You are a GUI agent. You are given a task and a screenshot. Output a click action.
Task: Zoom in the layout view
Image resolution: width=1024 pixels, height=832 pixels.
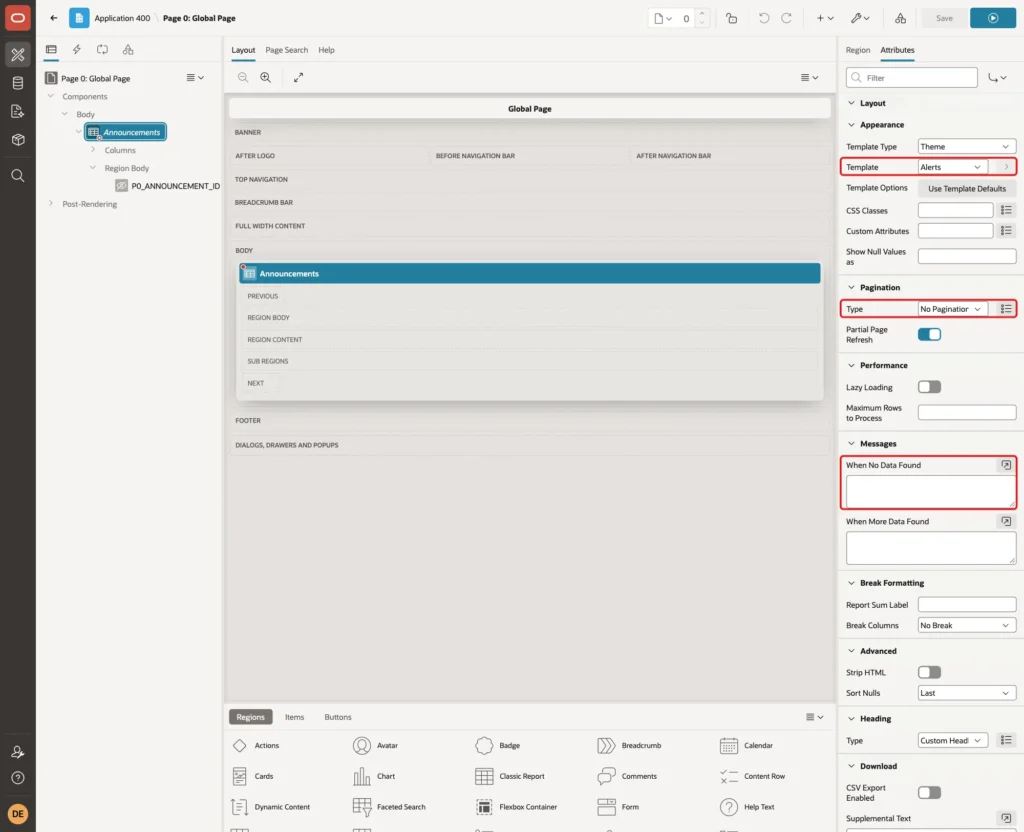[266, 77]
